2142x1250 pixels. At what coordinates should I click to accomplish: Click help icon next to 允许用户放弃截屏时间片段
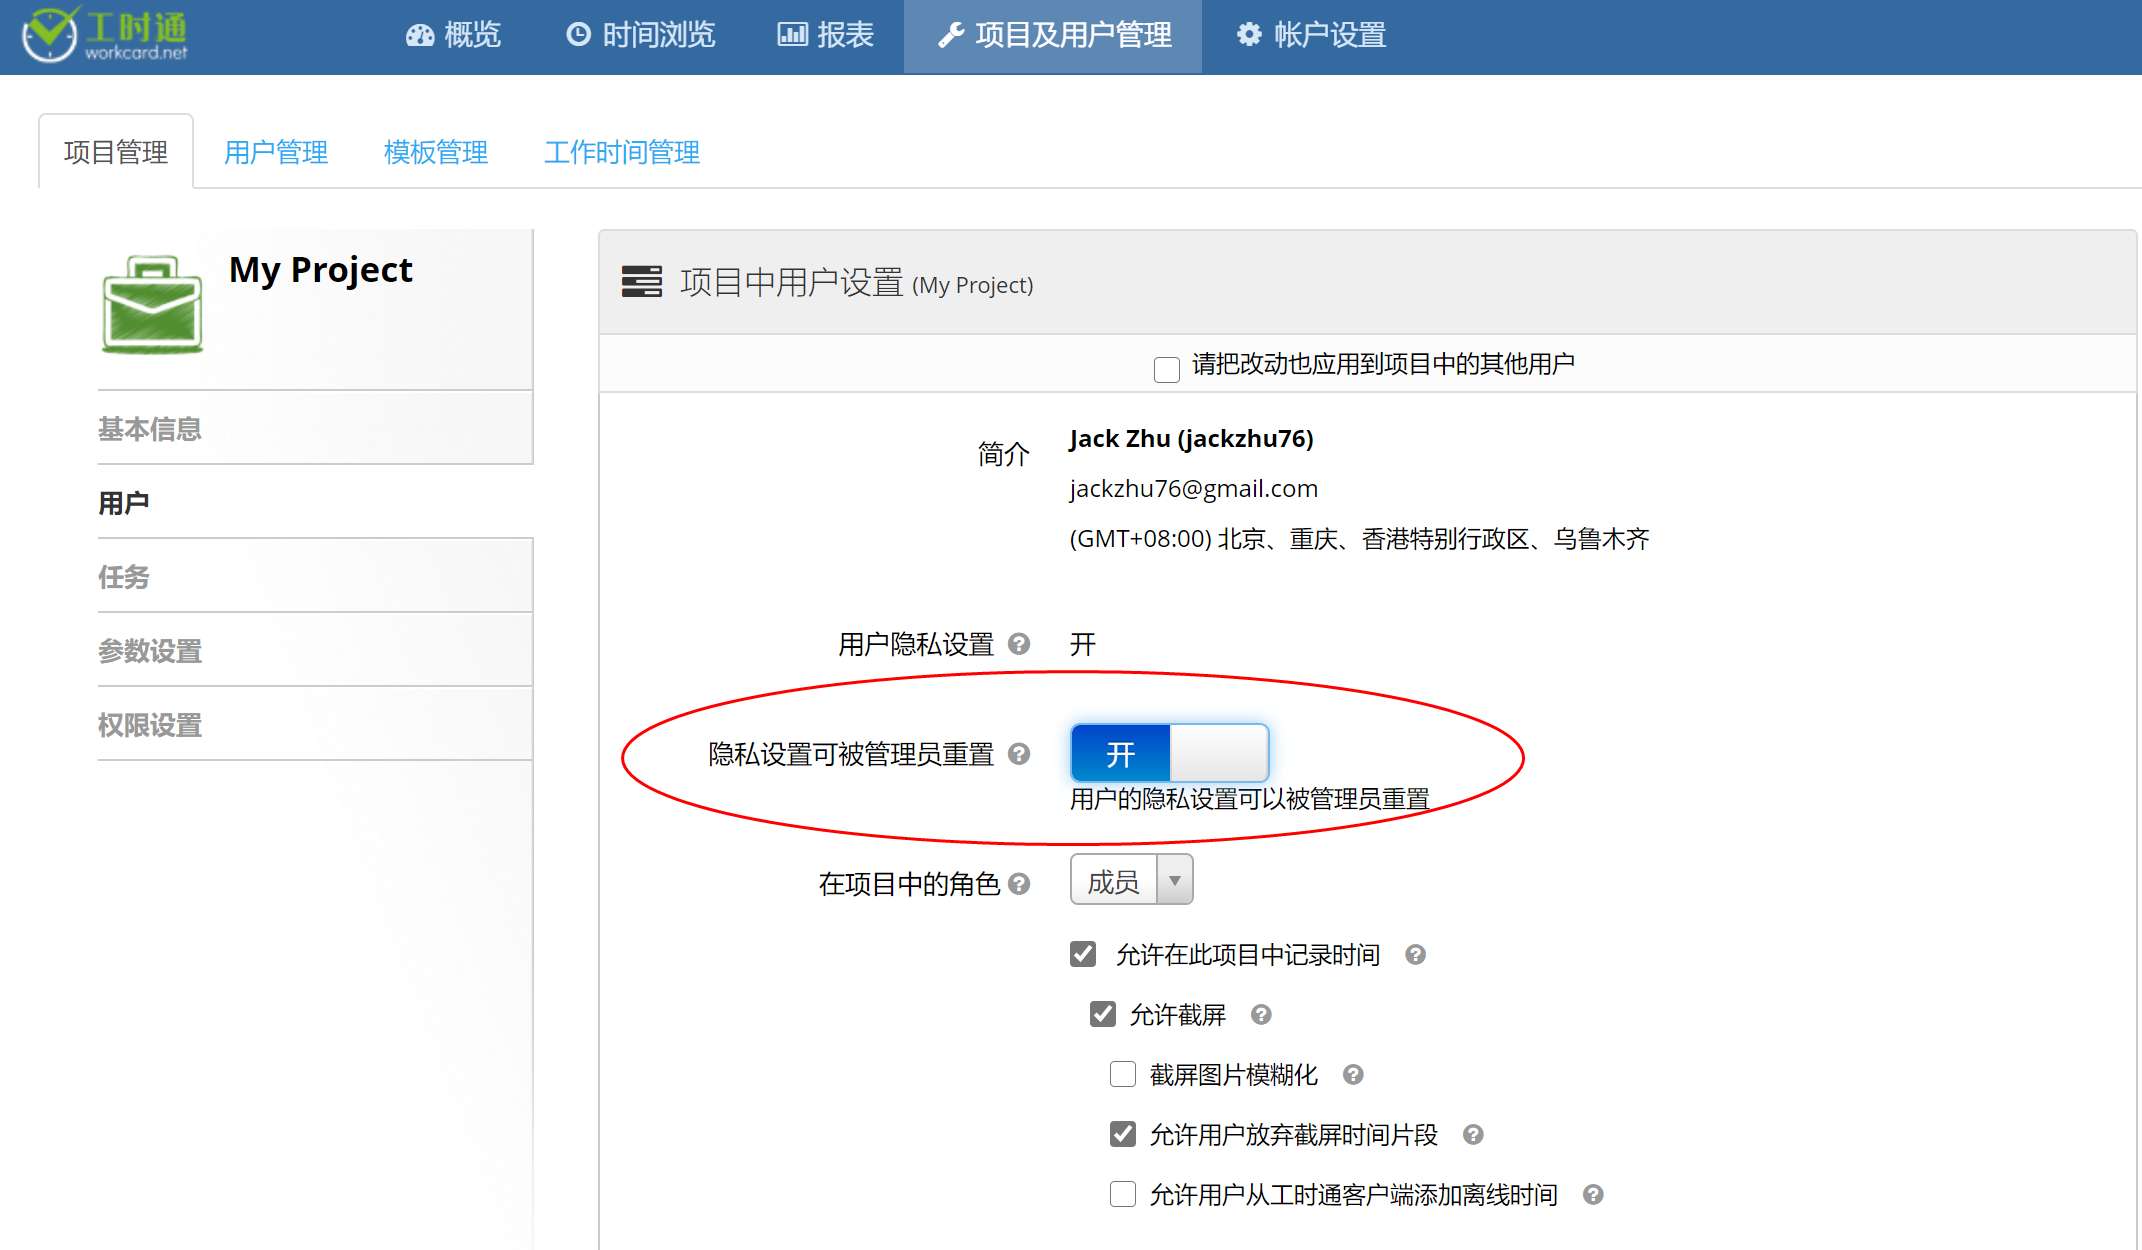(1473, 1135)
